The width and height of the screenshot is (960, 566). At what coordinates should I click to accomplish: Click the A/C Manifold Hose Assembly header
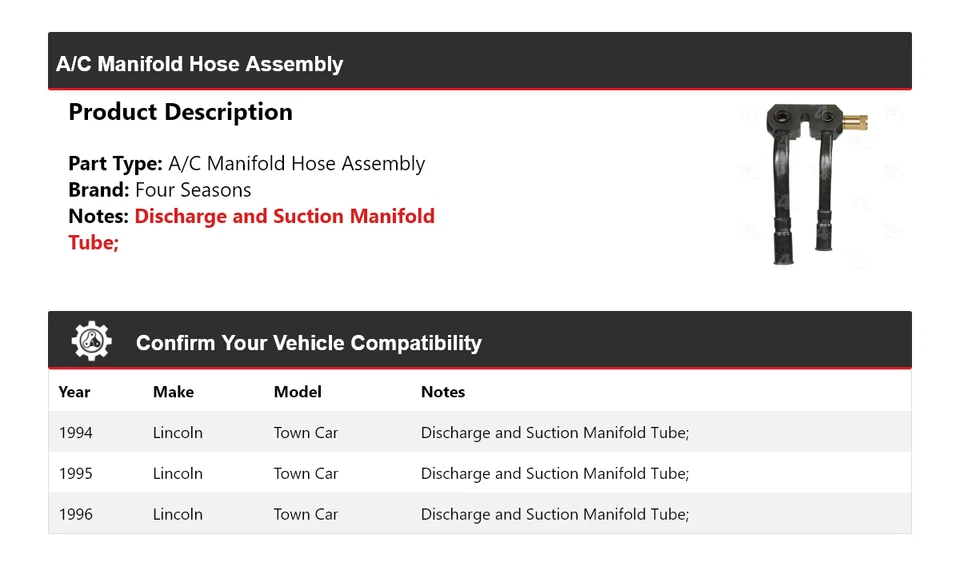click(200, 64)
